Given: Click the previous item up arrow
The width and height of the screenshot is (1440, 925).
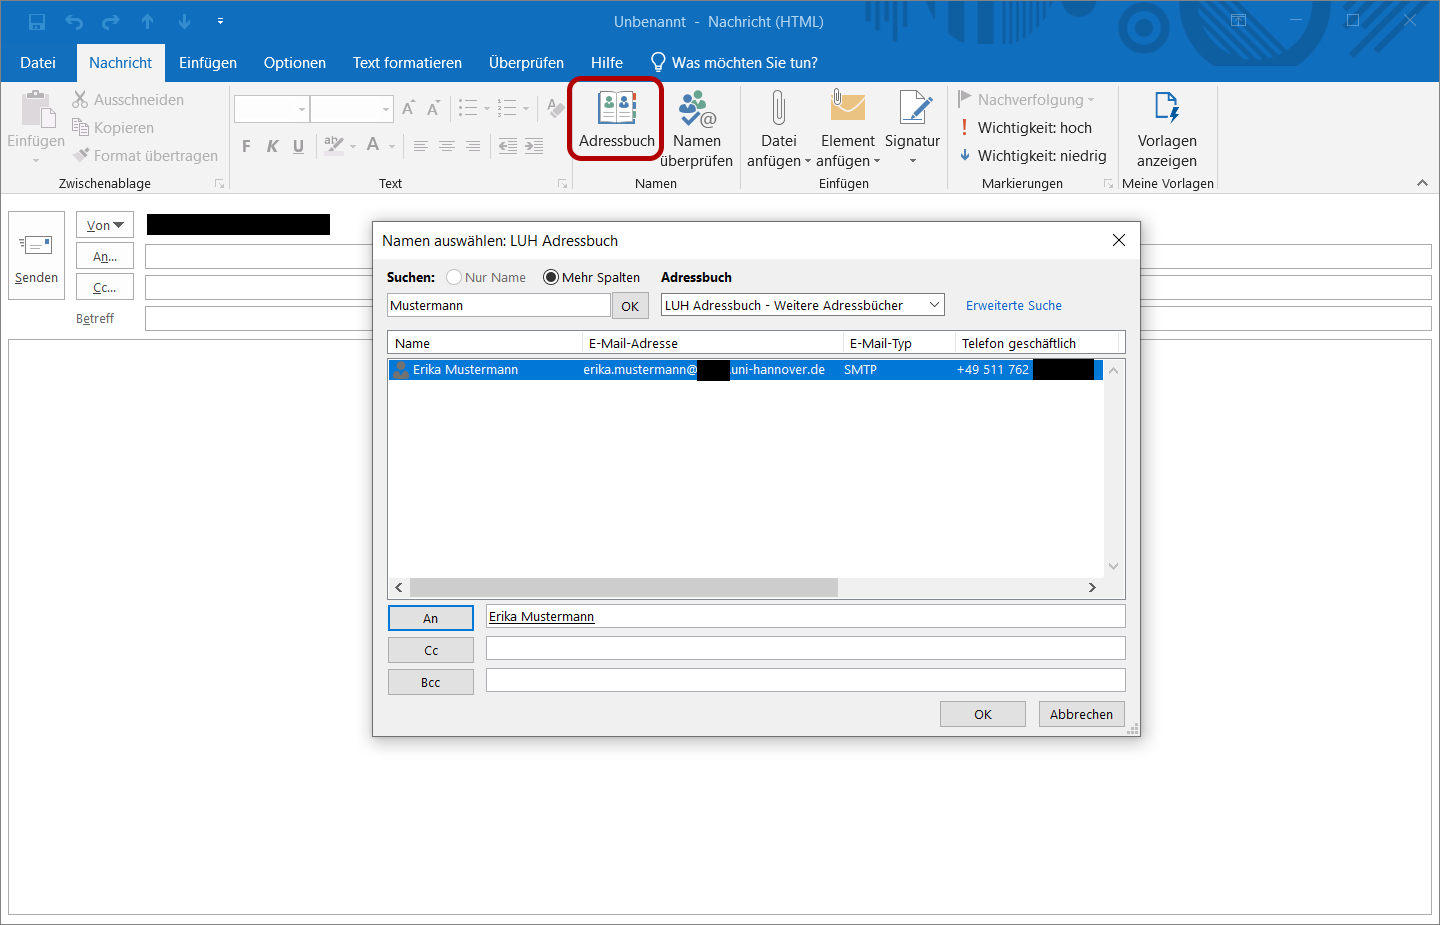Looking at the screenshot, I should (148, 21).
